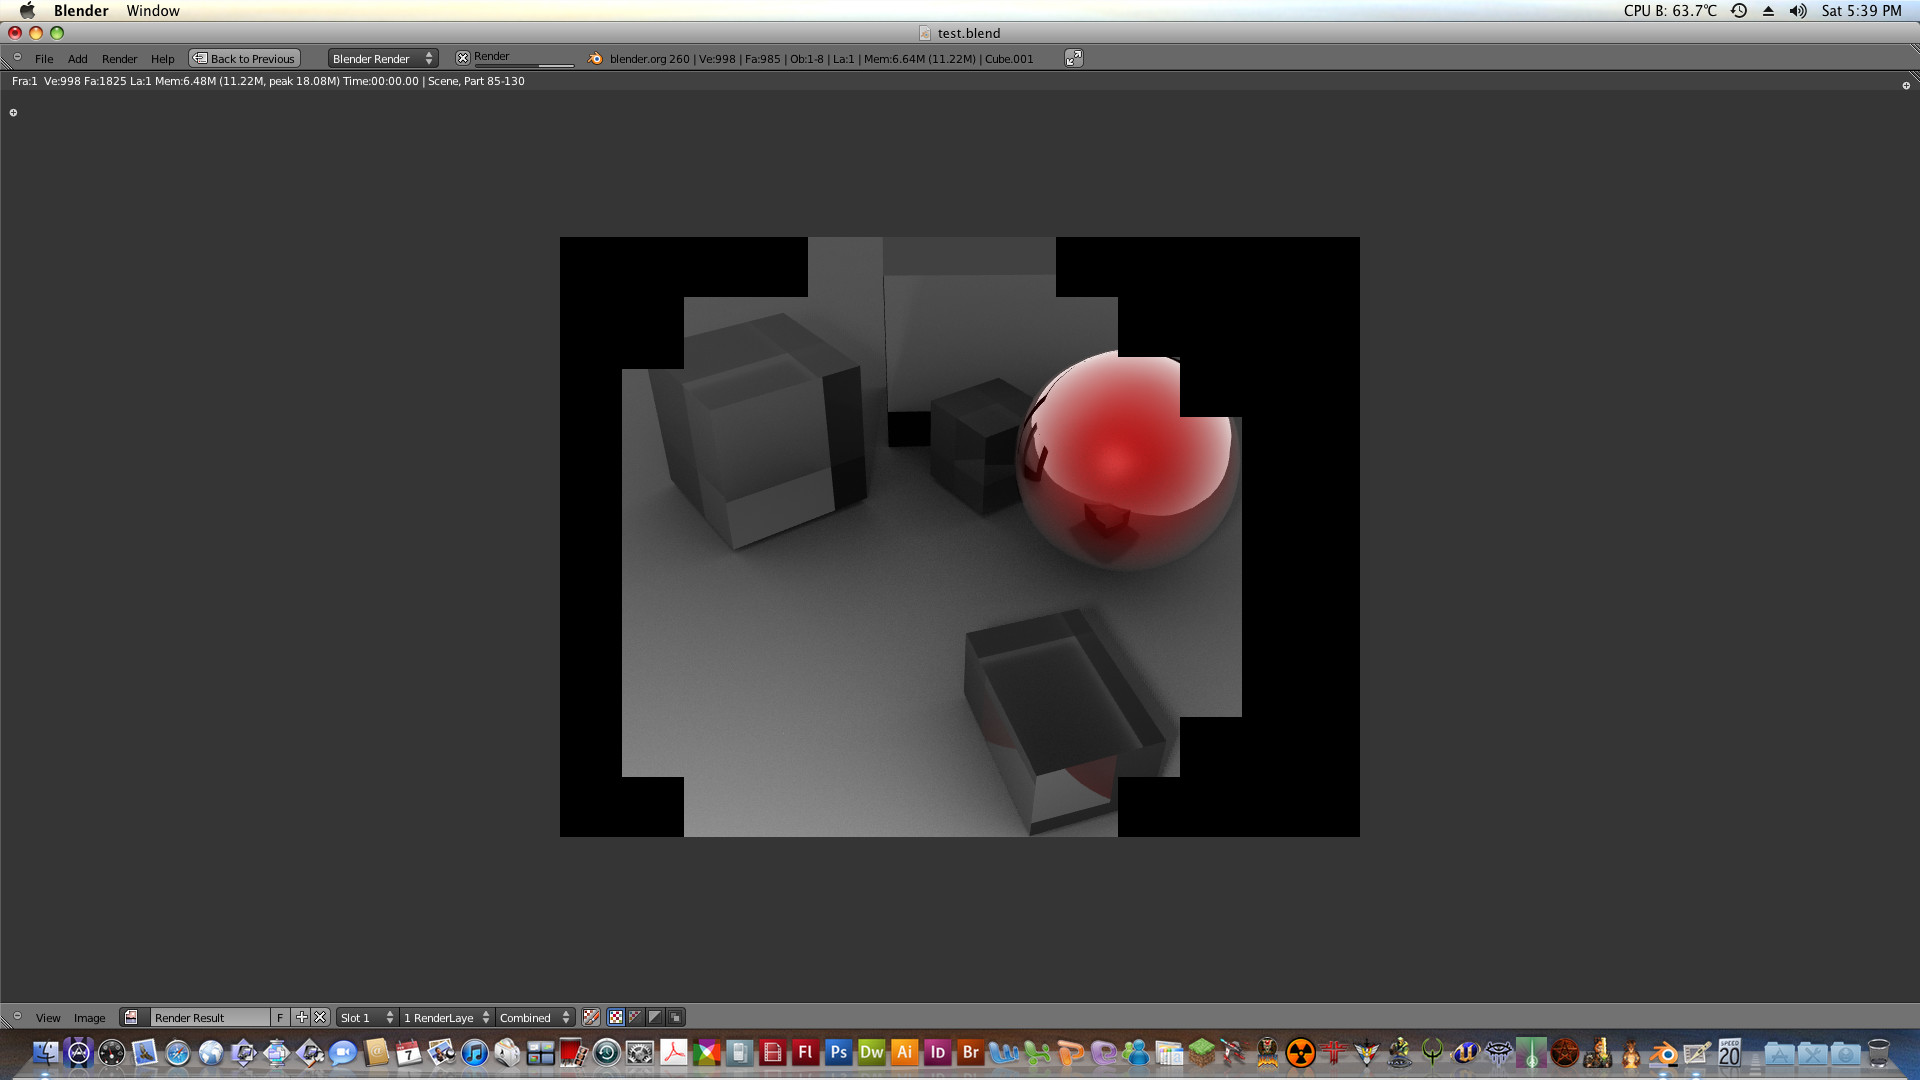
Task: Click the Back to Previous button
Action: point(245,59)
